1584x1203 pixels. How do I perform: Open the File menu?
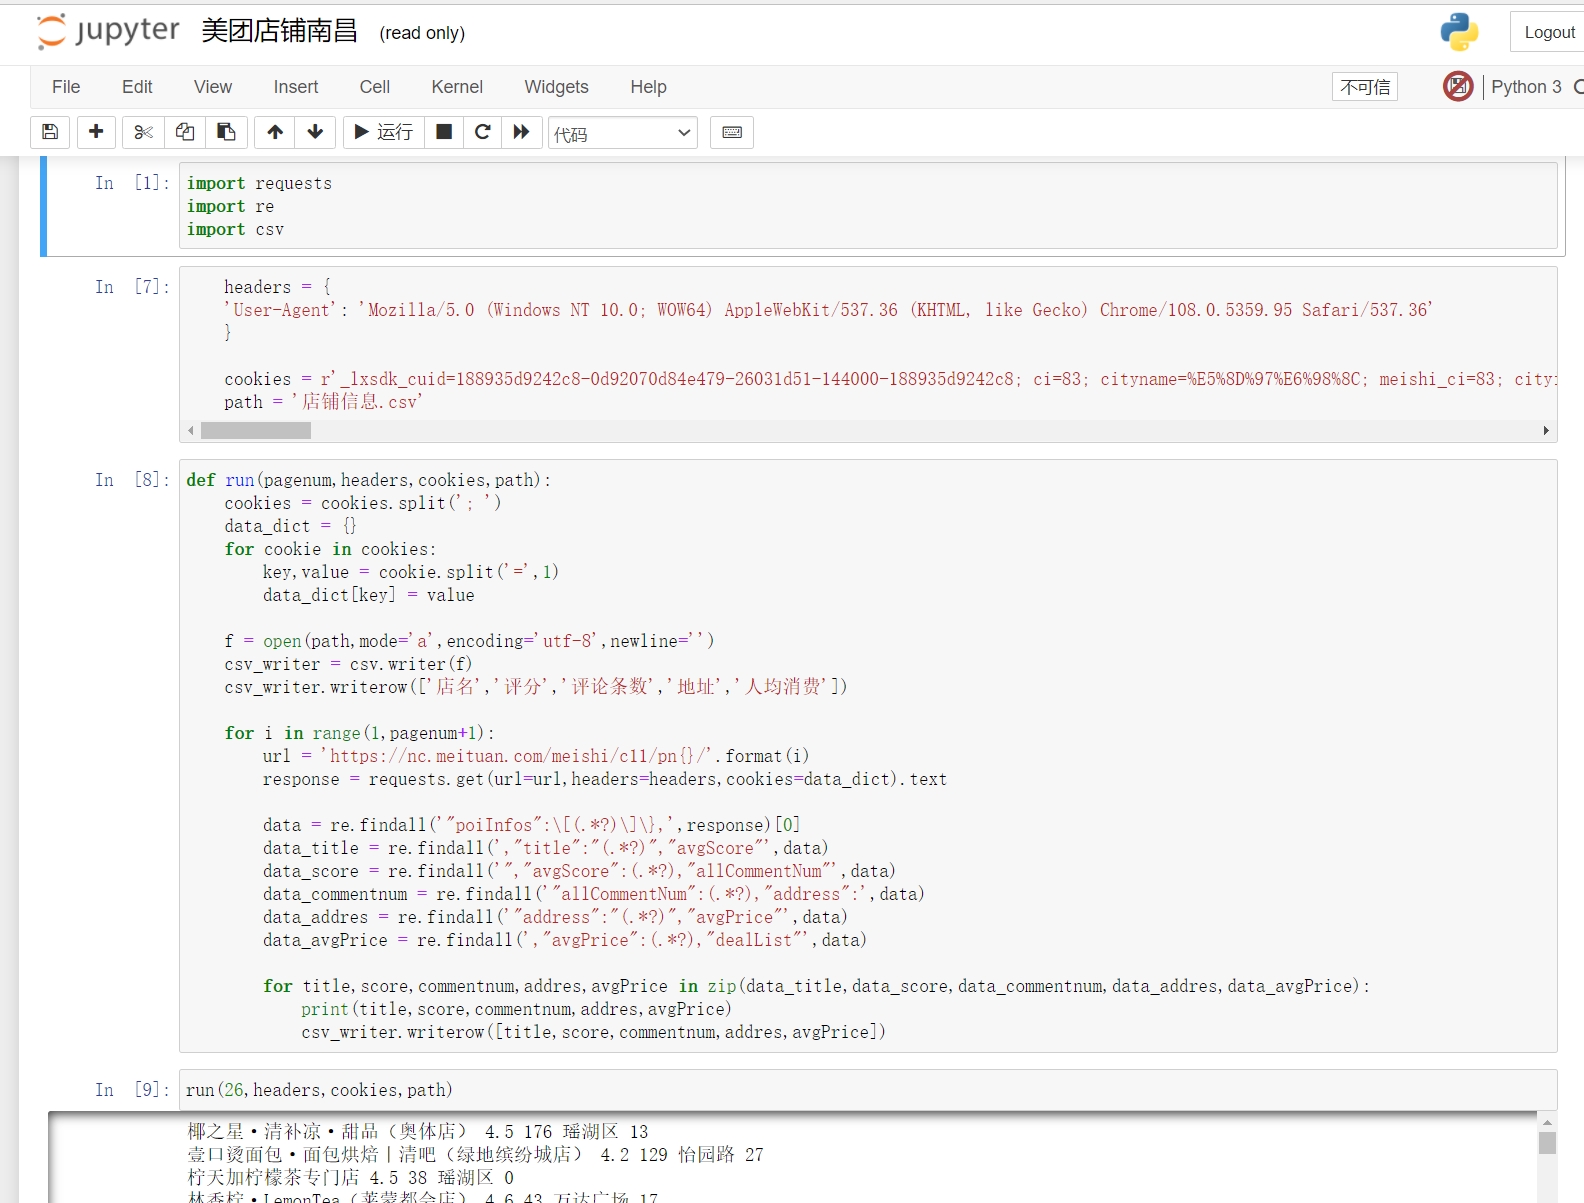point(66,87)
